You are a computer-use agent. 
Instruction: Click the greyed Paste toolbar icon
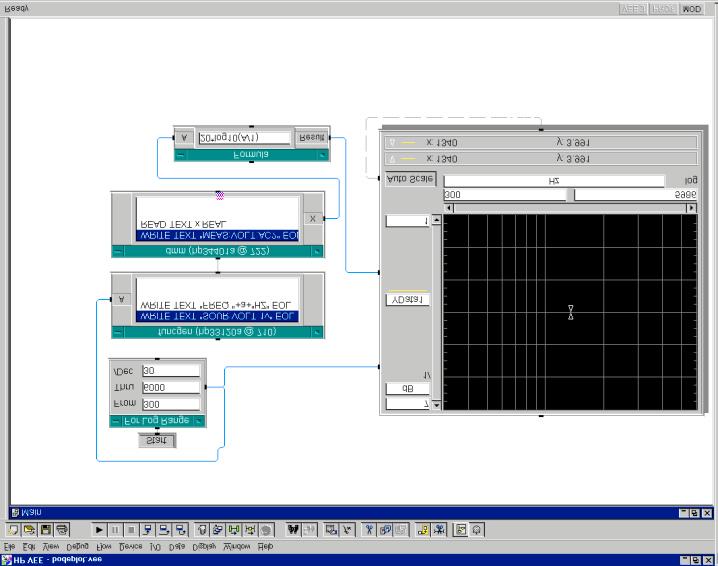click(401, 530)
